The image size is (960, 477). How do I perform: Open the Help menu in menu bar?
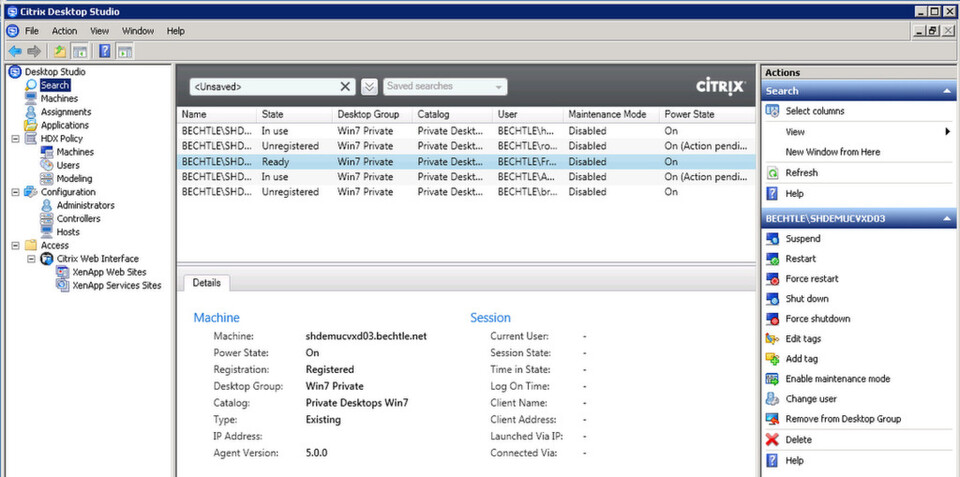coord(176,31)
